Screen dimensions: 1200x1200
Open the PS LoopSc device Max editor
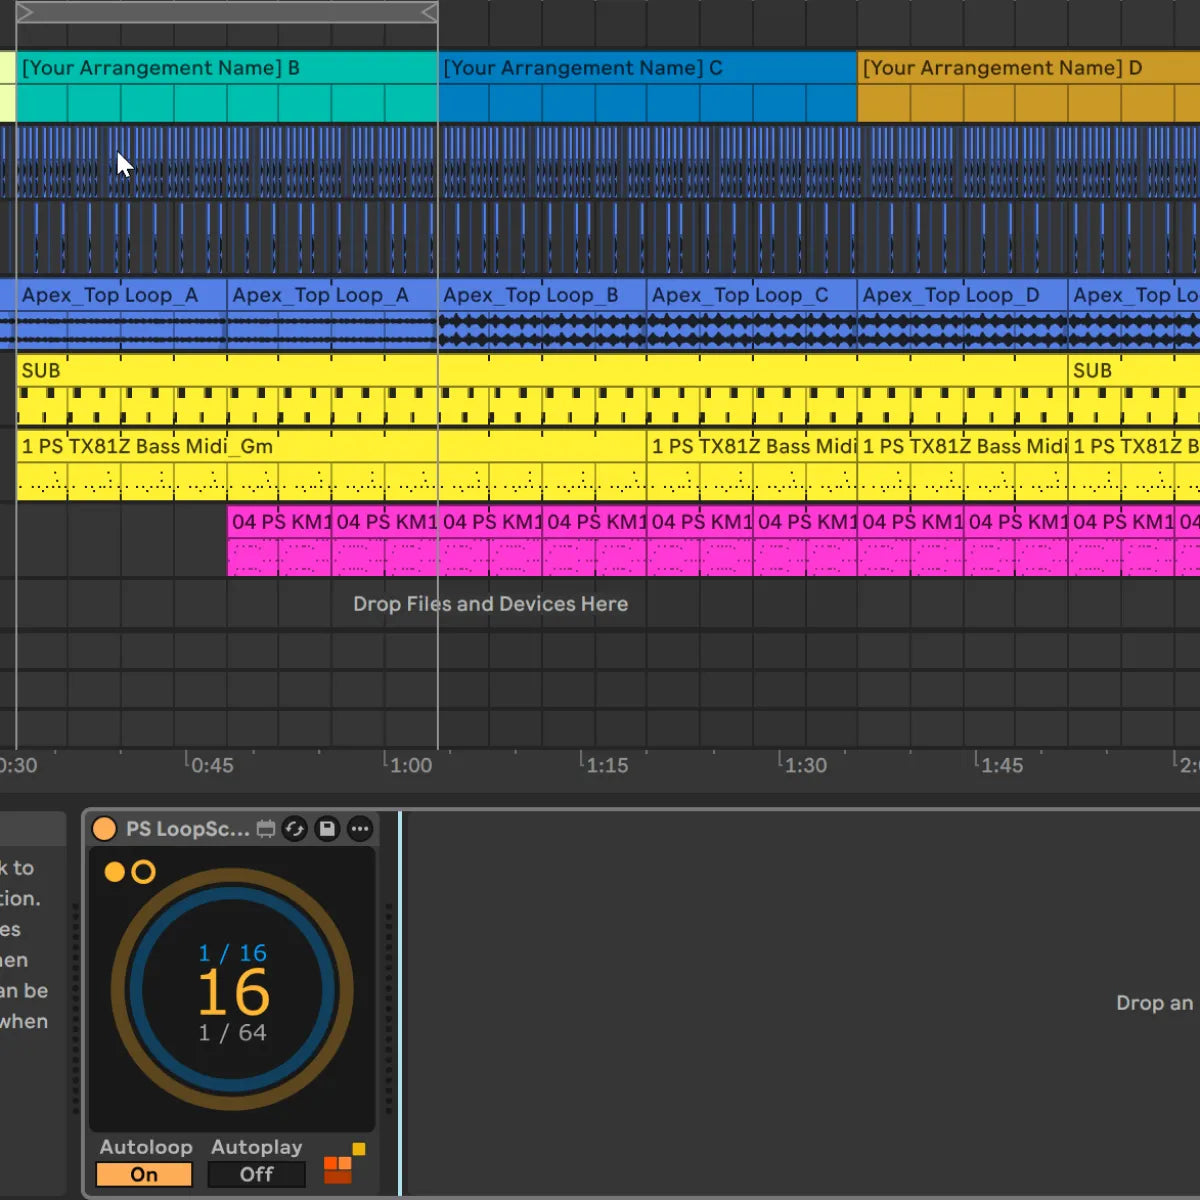[264, 829]
